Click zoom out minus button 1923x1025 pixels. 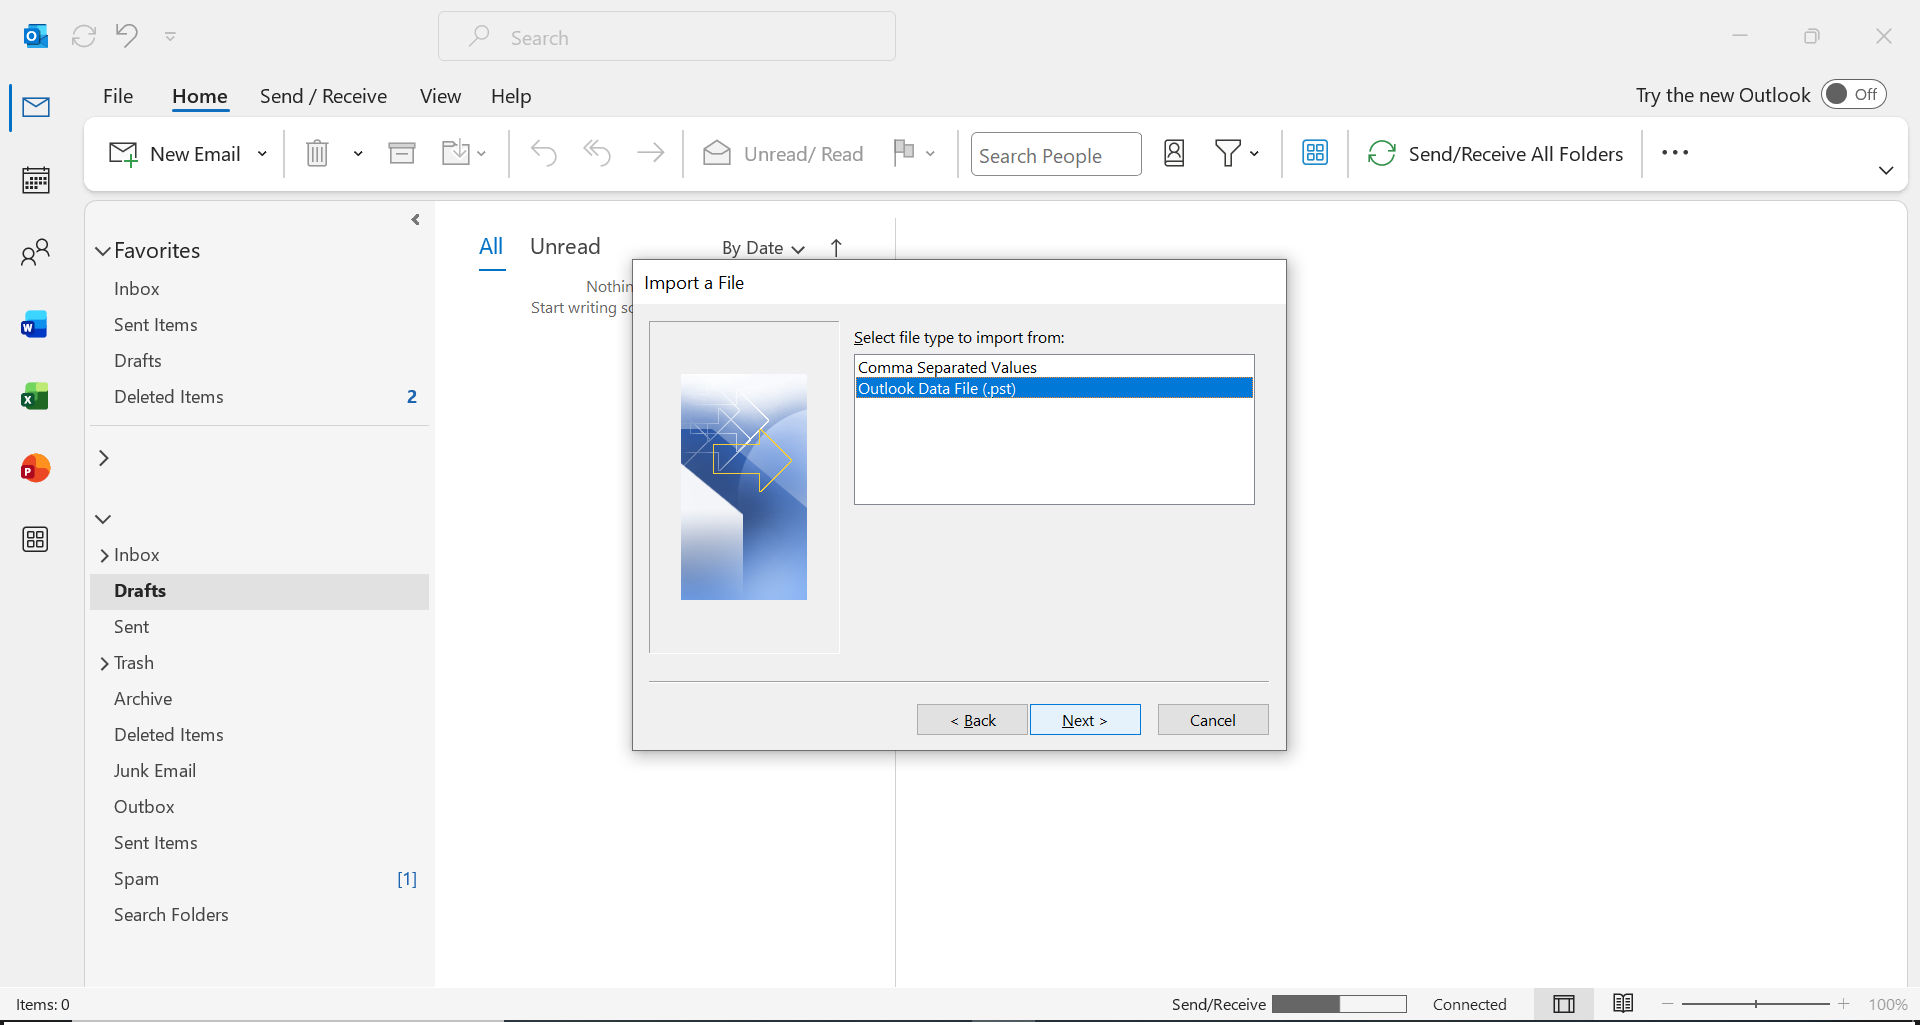pos(1668,1004)
